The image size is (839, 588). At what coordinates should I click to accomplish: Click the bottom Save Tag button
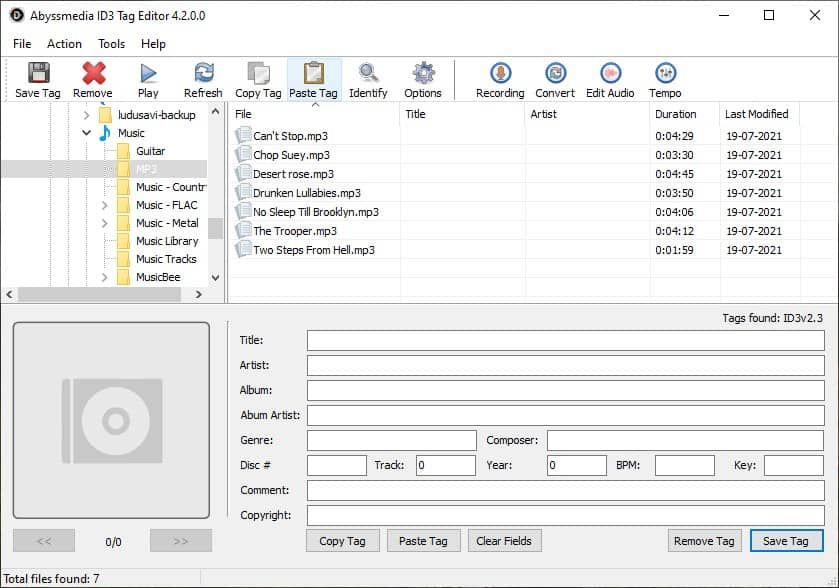(x=786, y=541)
